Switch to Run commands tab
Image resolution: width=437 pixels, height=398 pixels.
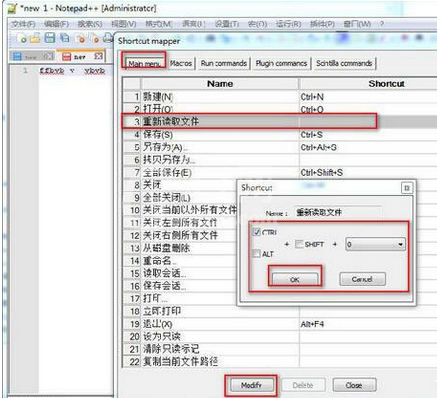[223, 63]
